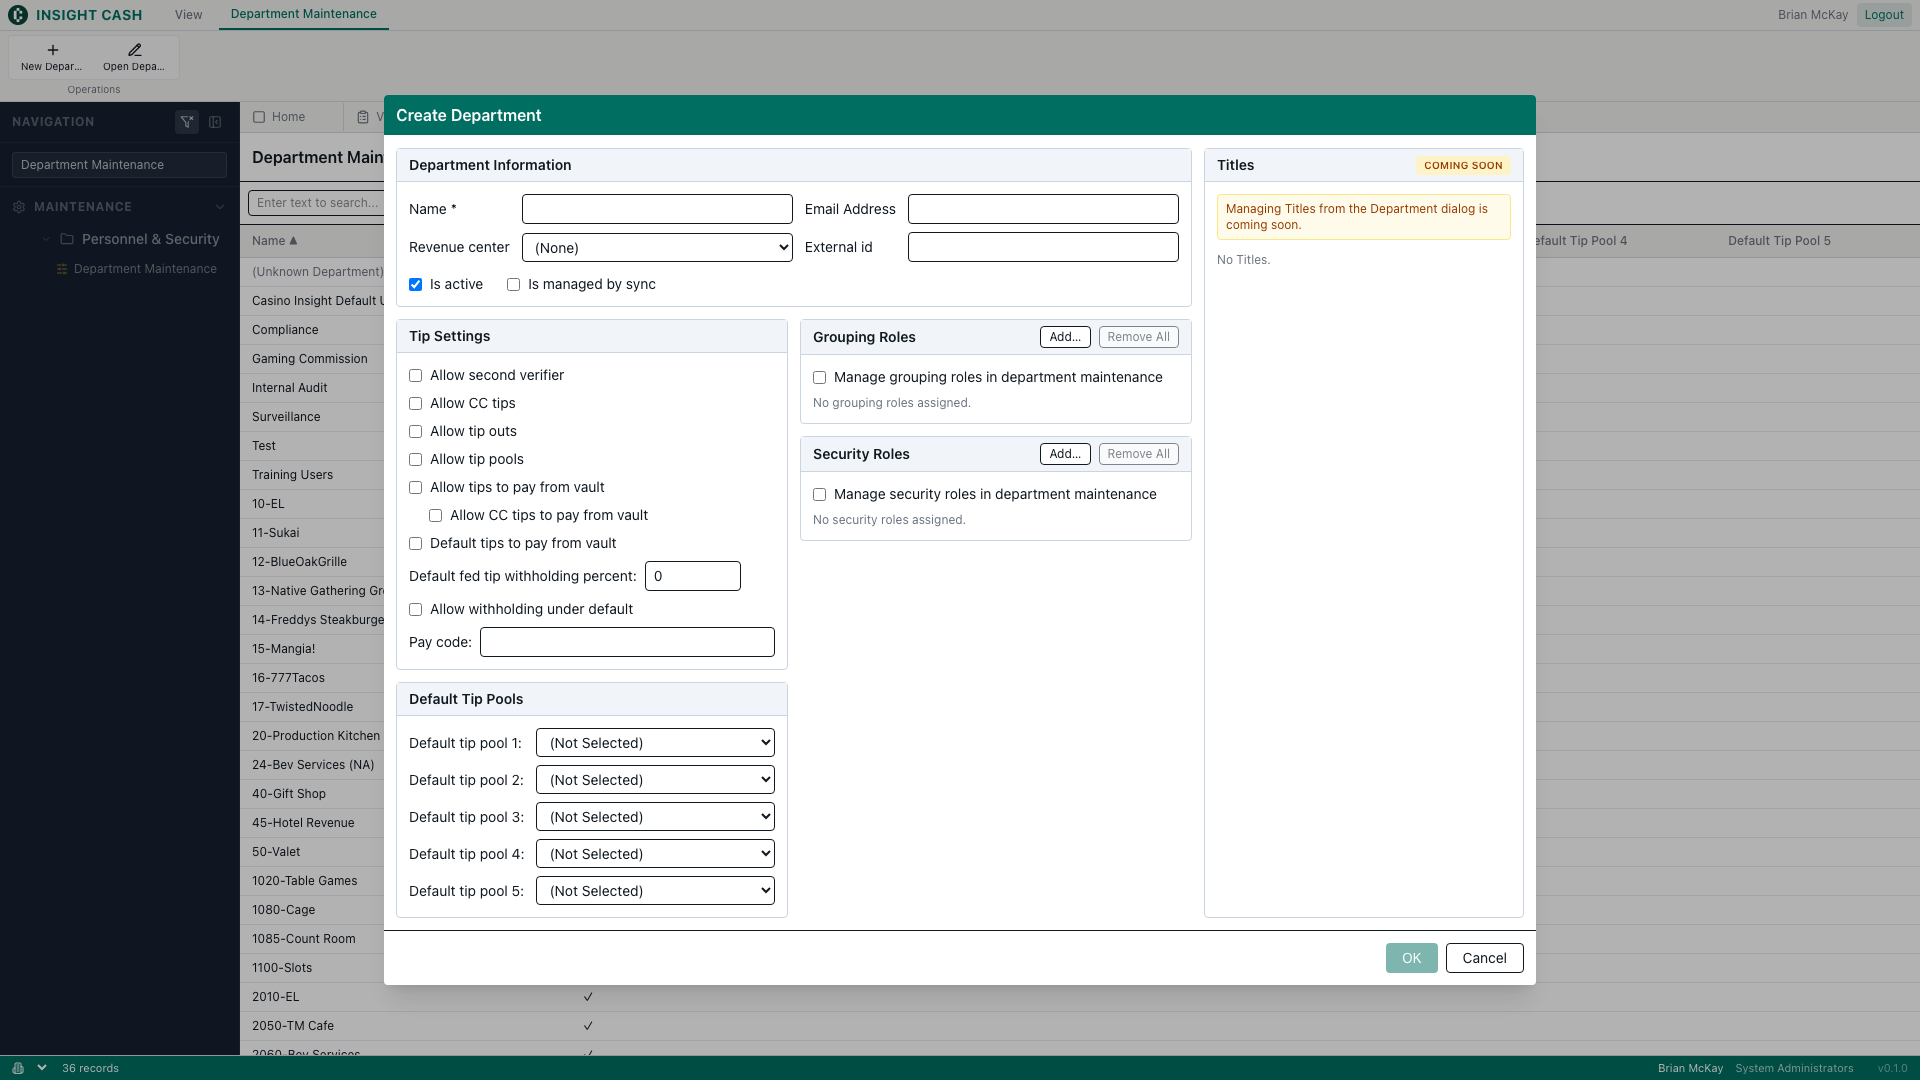Click the Personnel & Security folder icon

(x=67, y=239)
